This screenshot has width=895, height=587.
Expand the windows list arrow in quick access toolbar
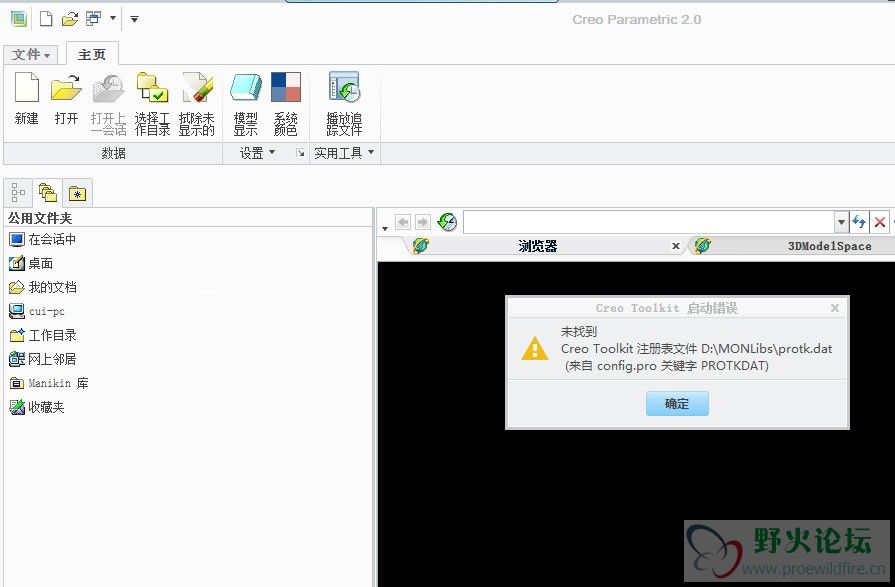coord(112,18)
